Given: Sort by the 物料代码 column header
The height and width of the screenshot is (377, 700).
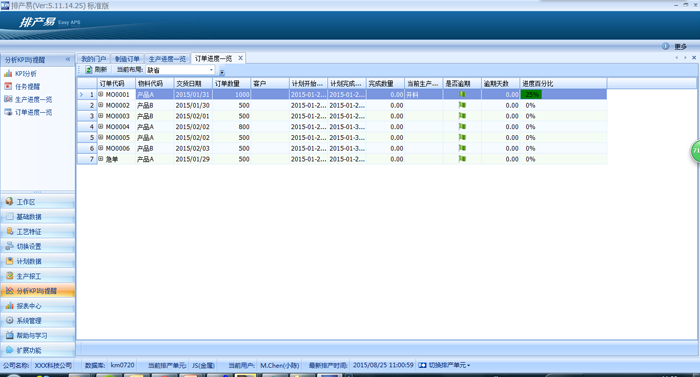Looking at the screenshot, I should [x=154, y=84].
